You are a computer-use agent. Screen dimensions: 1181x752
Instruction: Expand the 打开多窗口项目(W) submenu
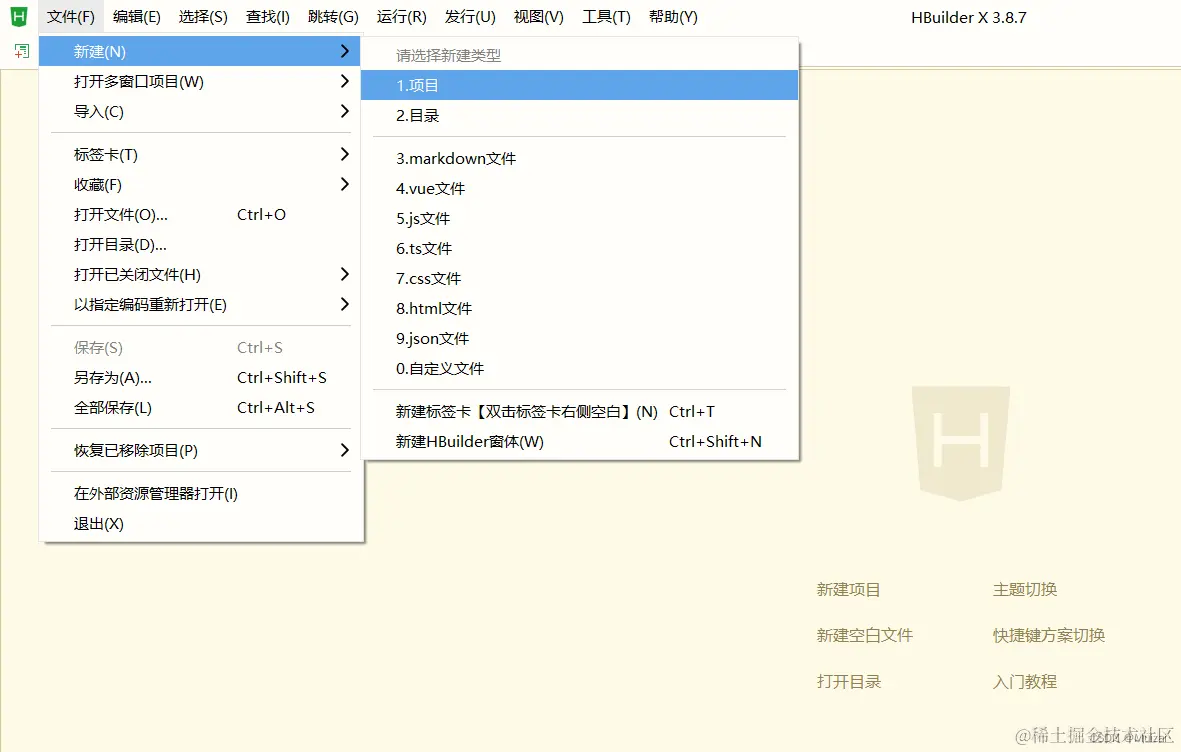(x=200, y=81)
